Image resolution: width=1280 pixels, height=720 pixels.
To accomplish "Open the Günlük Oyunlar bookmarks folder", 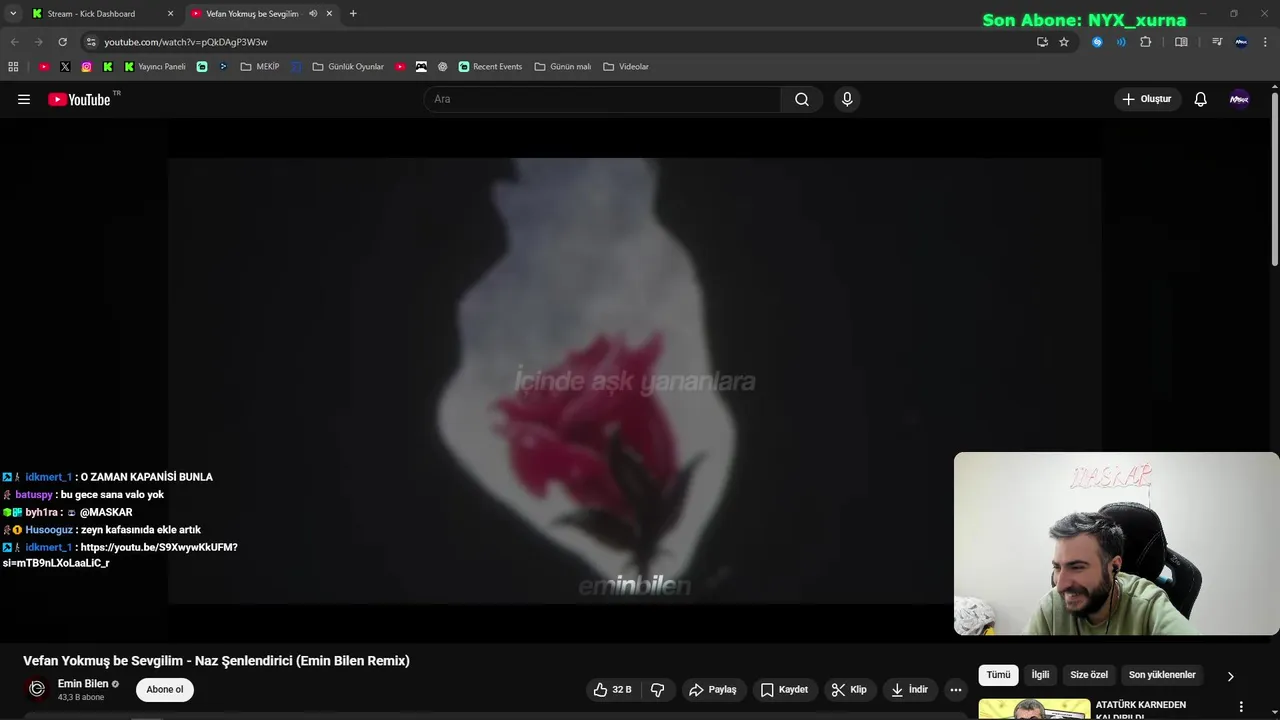I will (x=348, y=67).
